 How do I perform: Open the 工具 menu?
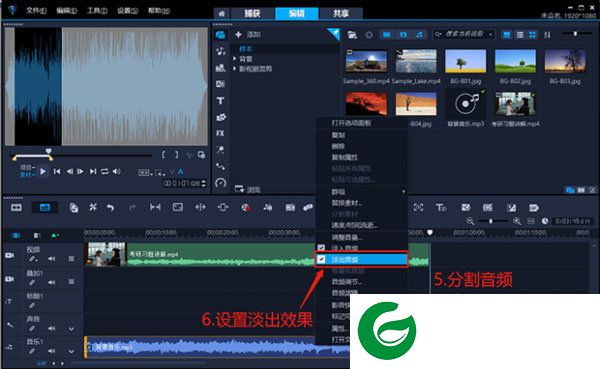pyautogui.click(x=97, y=10)
